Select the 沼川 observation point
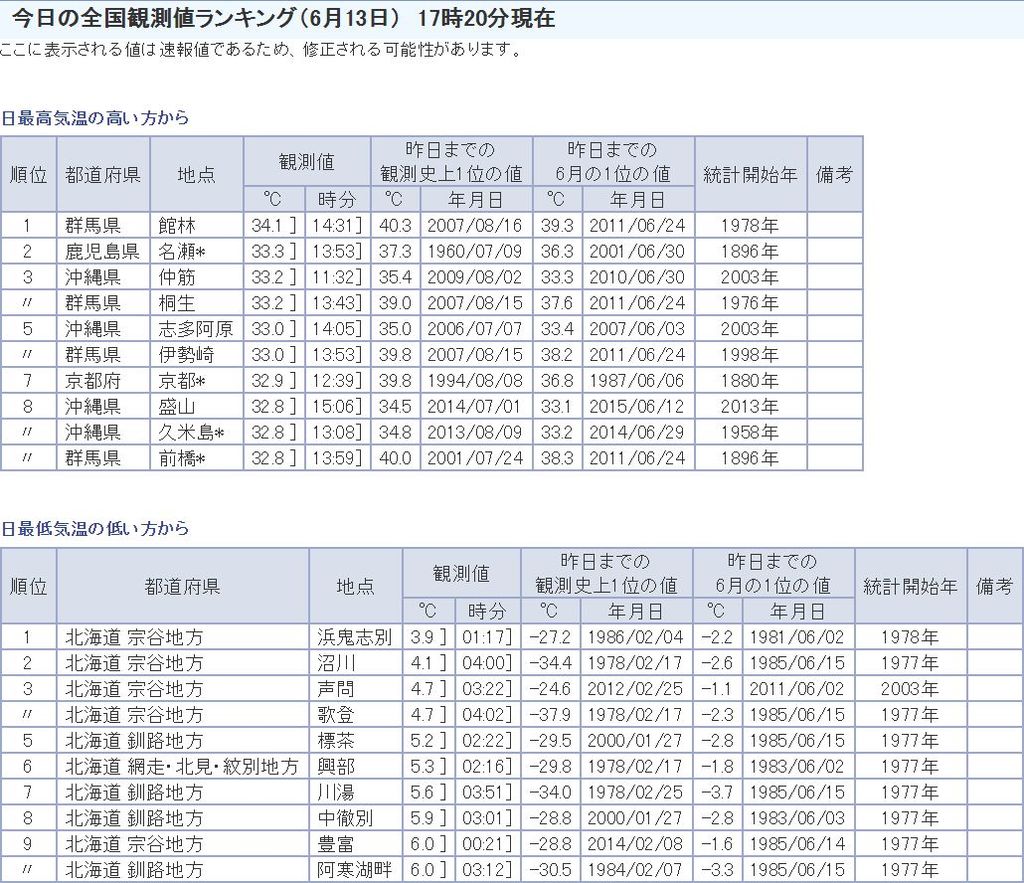Viewport: 1024px width, 883px height. [335, 663]
